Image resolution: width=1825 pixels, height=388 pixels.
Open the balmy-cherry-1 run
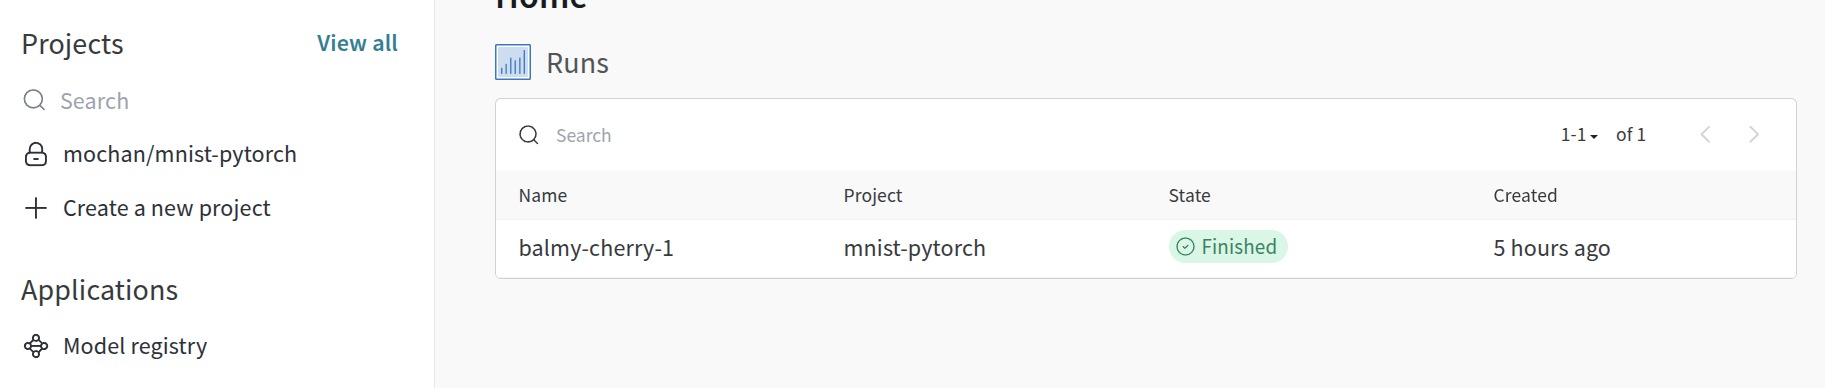(596, 248)
